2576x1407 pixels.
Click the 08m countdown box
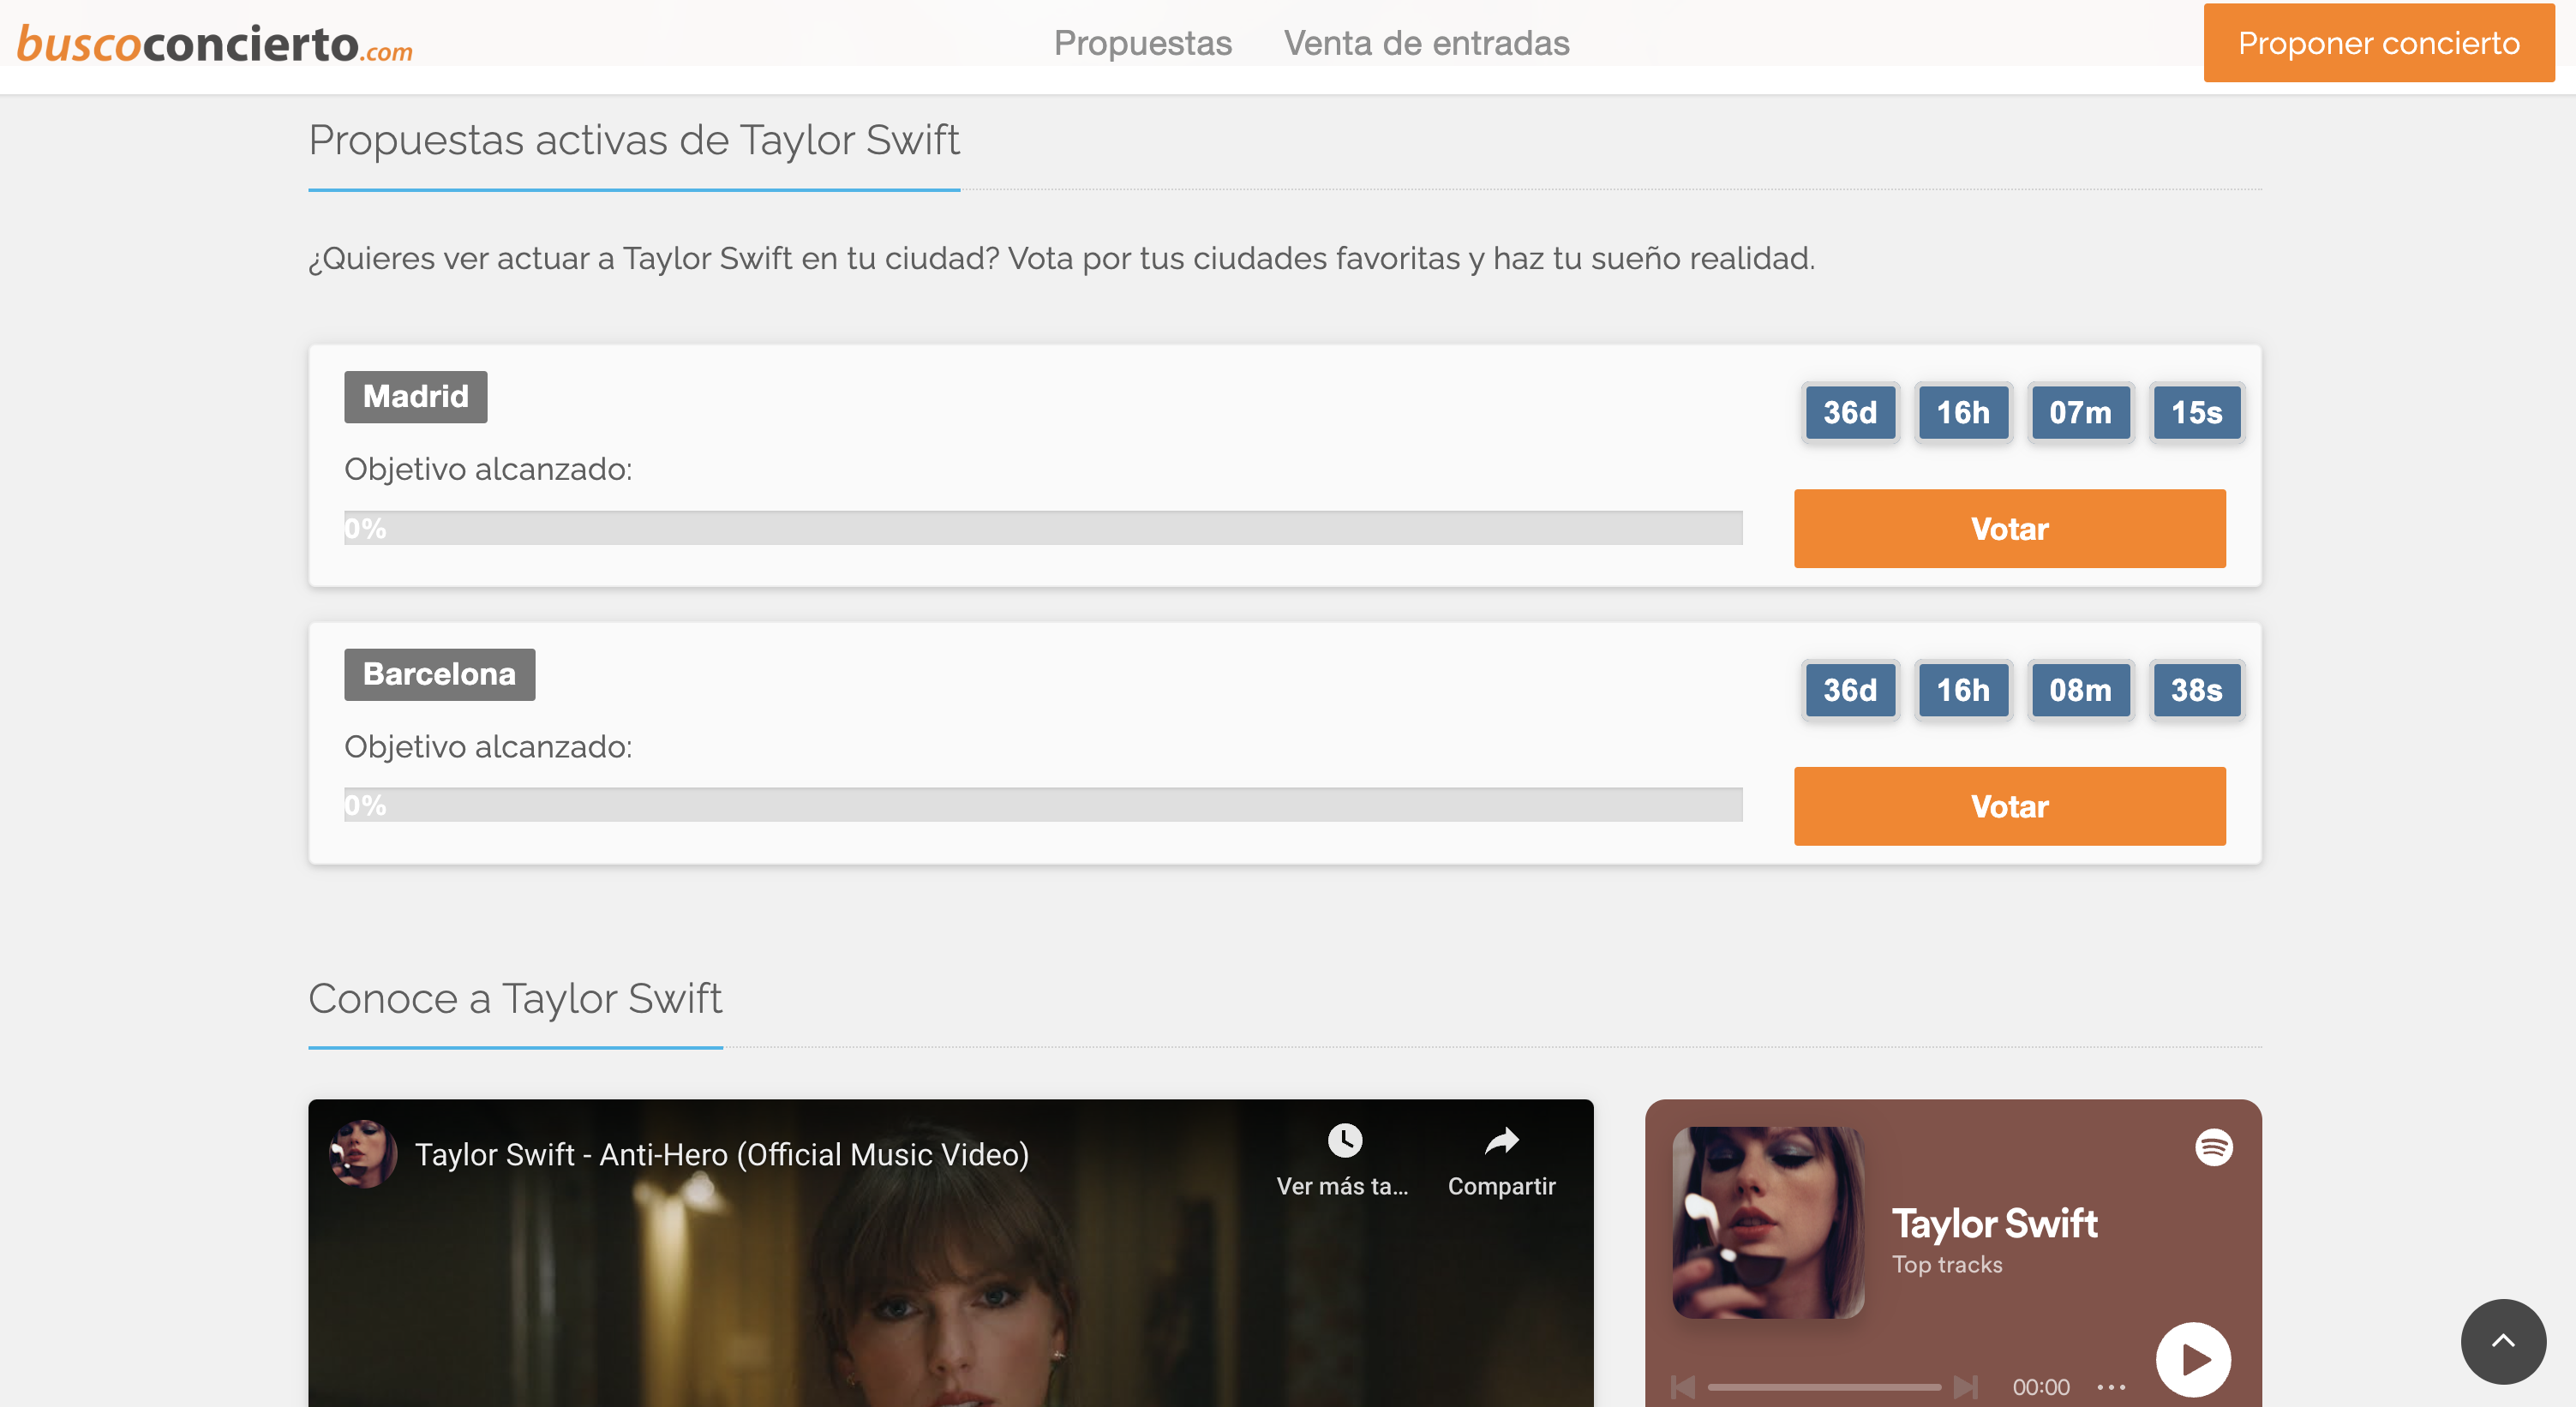coord(2080,690)
